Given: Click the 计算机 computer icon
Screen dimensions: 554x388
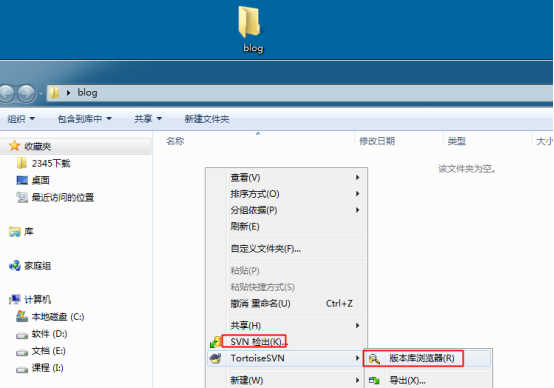Looking at the screenshot, I should coord(14,299).
